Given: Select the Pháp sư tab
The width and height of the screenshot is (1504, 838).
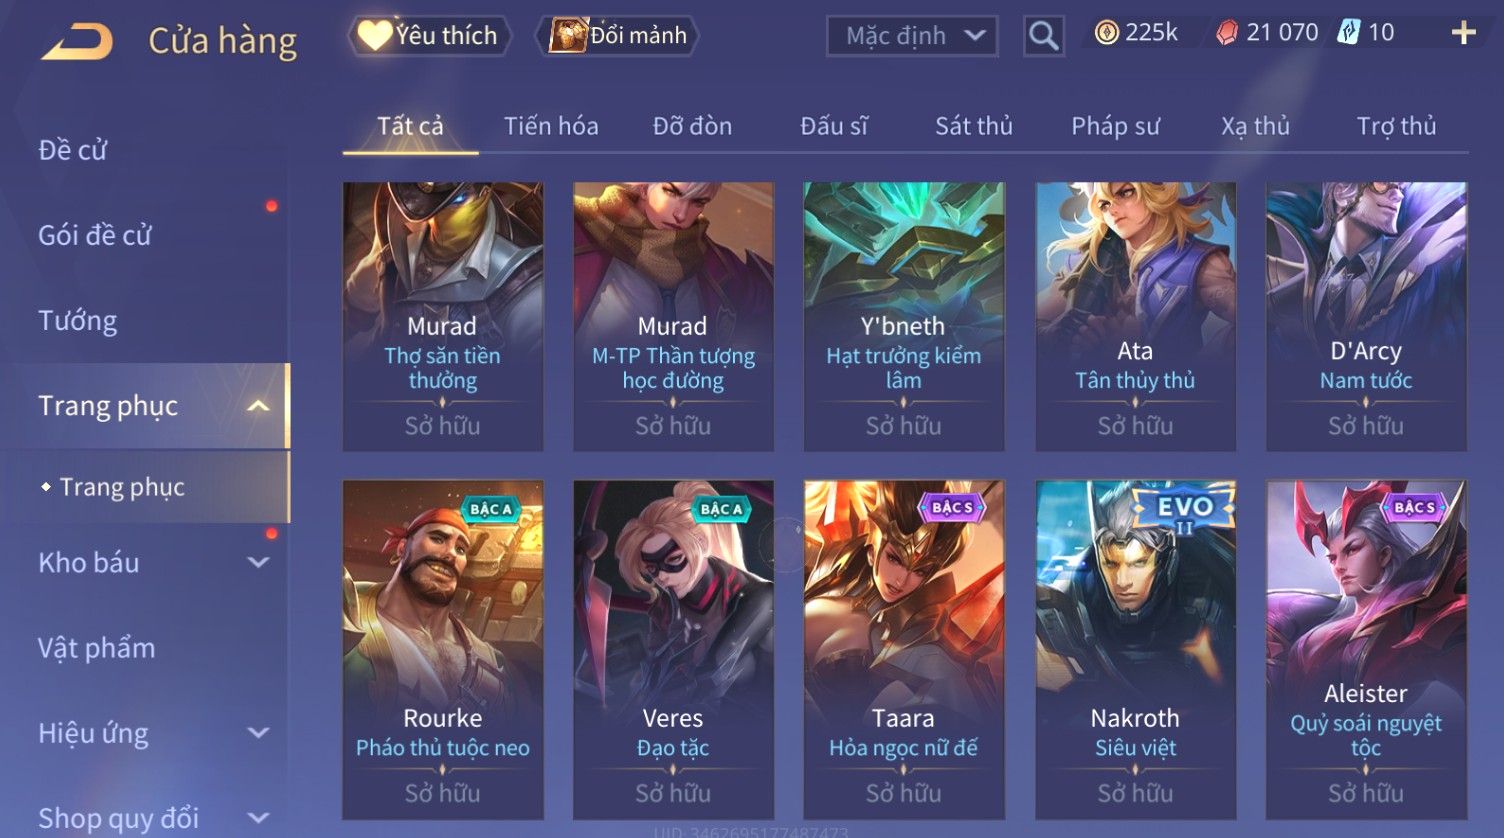Looking at the screenshot, I should 1115,126.
